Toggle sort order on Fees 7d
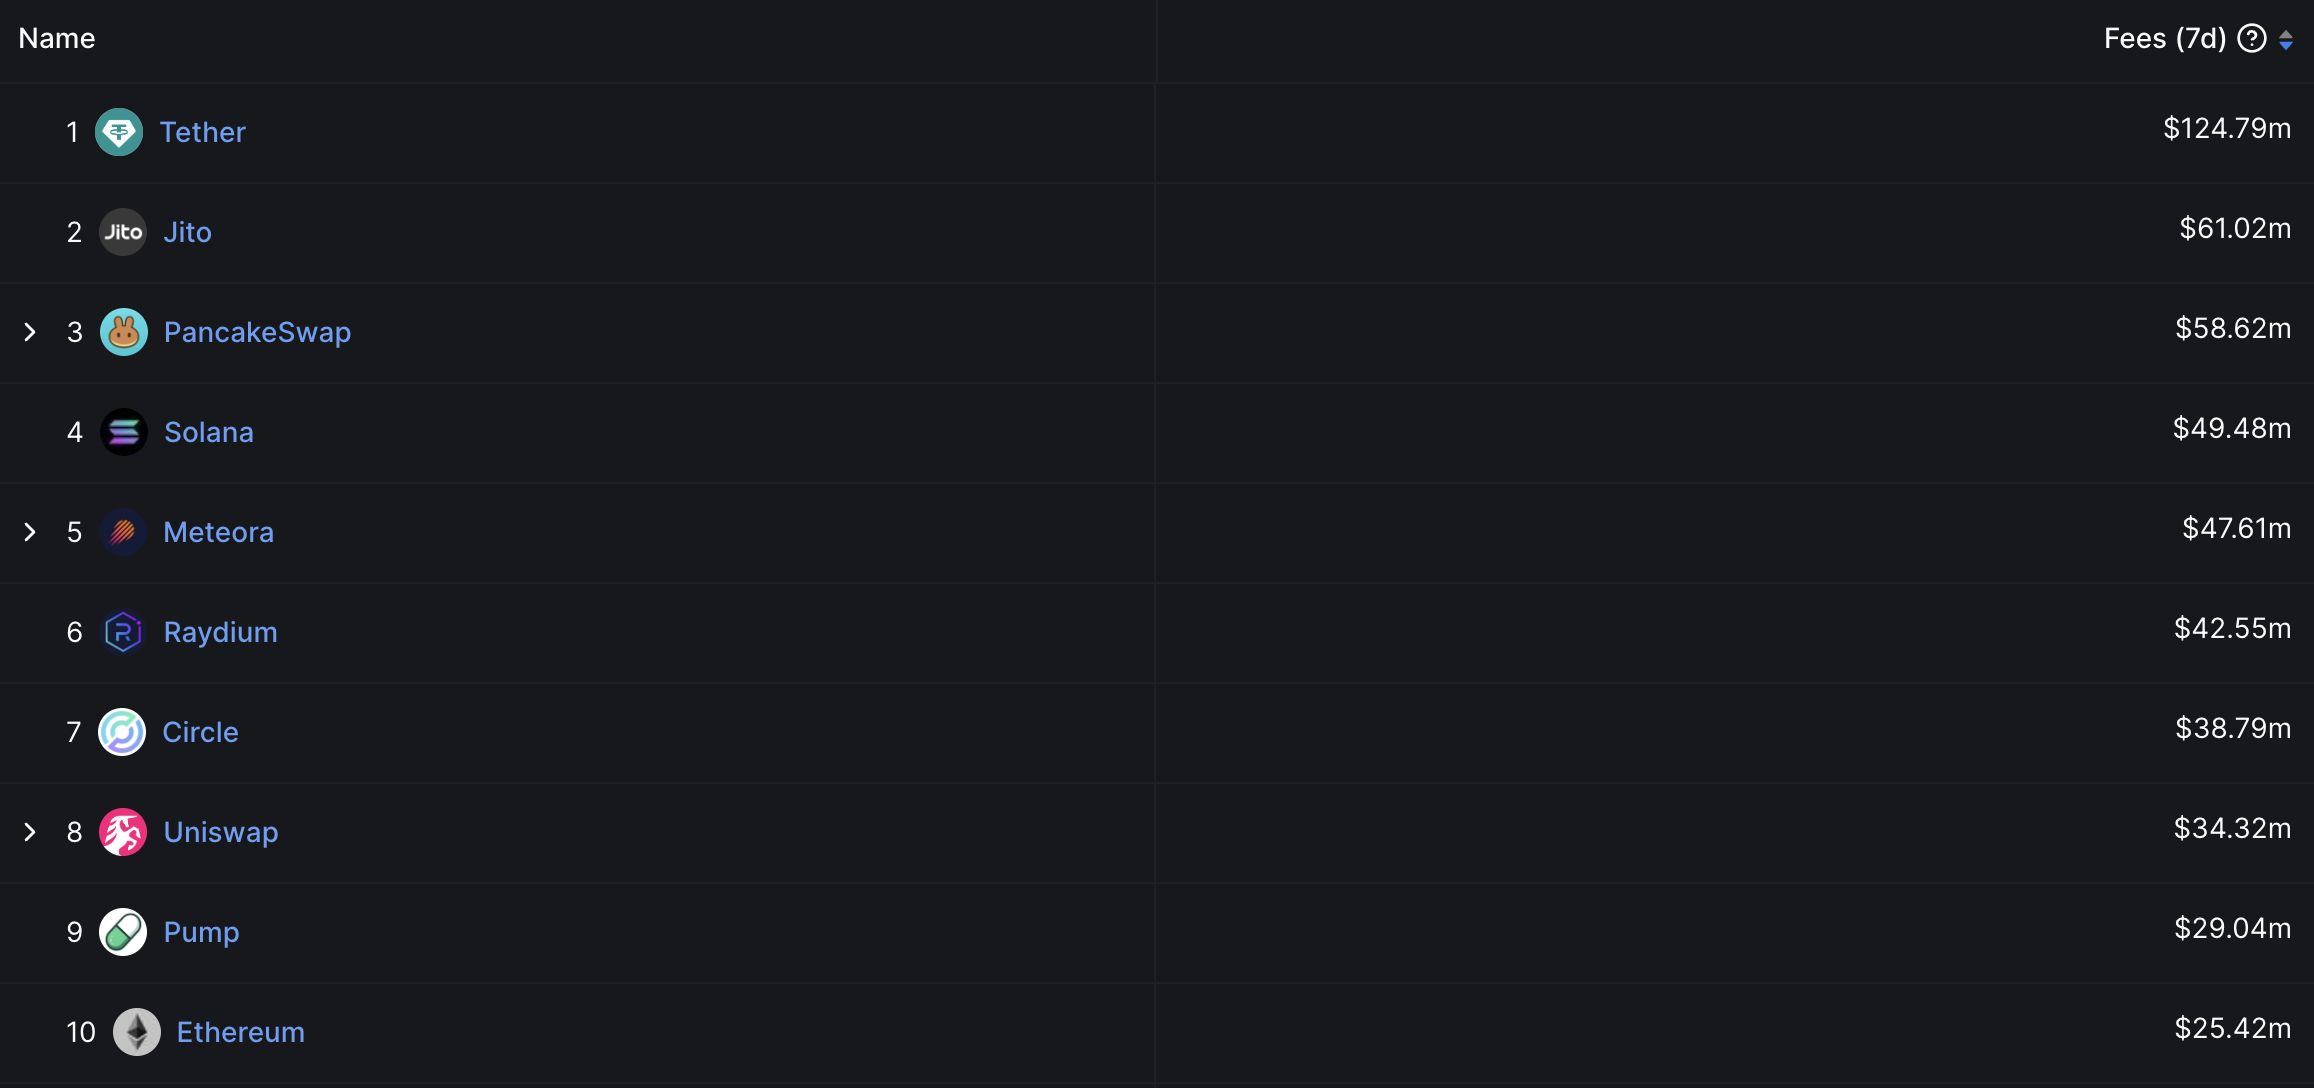Screen dimensions: 2314x1088 click(2287, 37)
